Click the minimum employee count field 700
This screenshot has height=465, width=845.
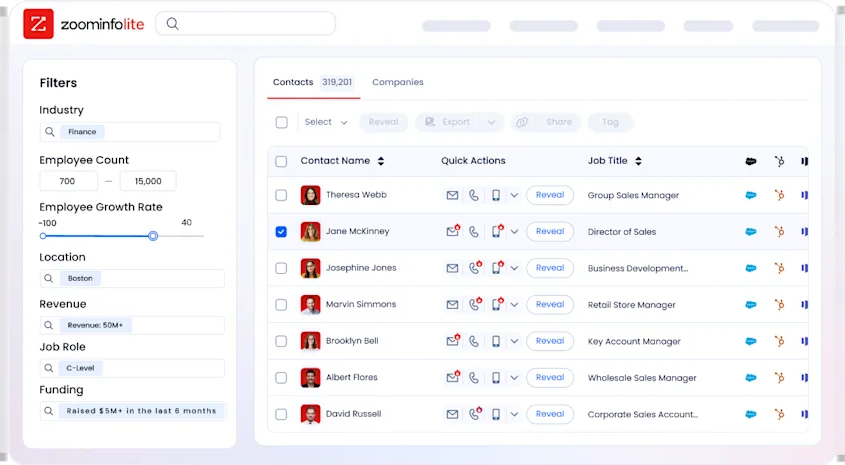(68, 181)
